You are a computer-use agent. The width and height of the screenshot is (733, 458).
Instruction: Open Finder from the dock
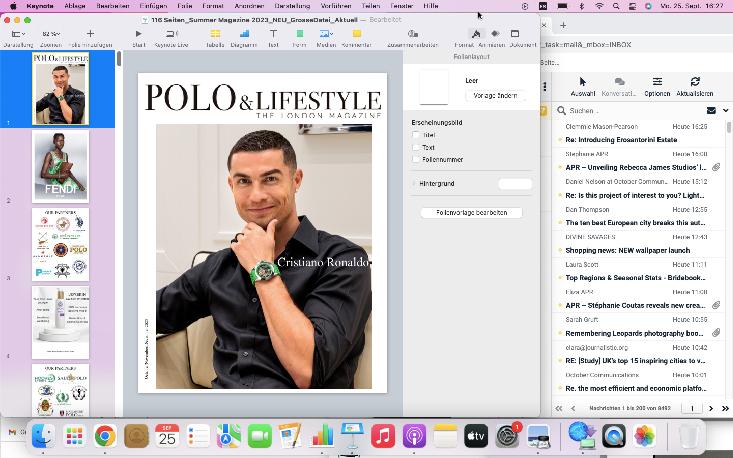pos(43,436)
